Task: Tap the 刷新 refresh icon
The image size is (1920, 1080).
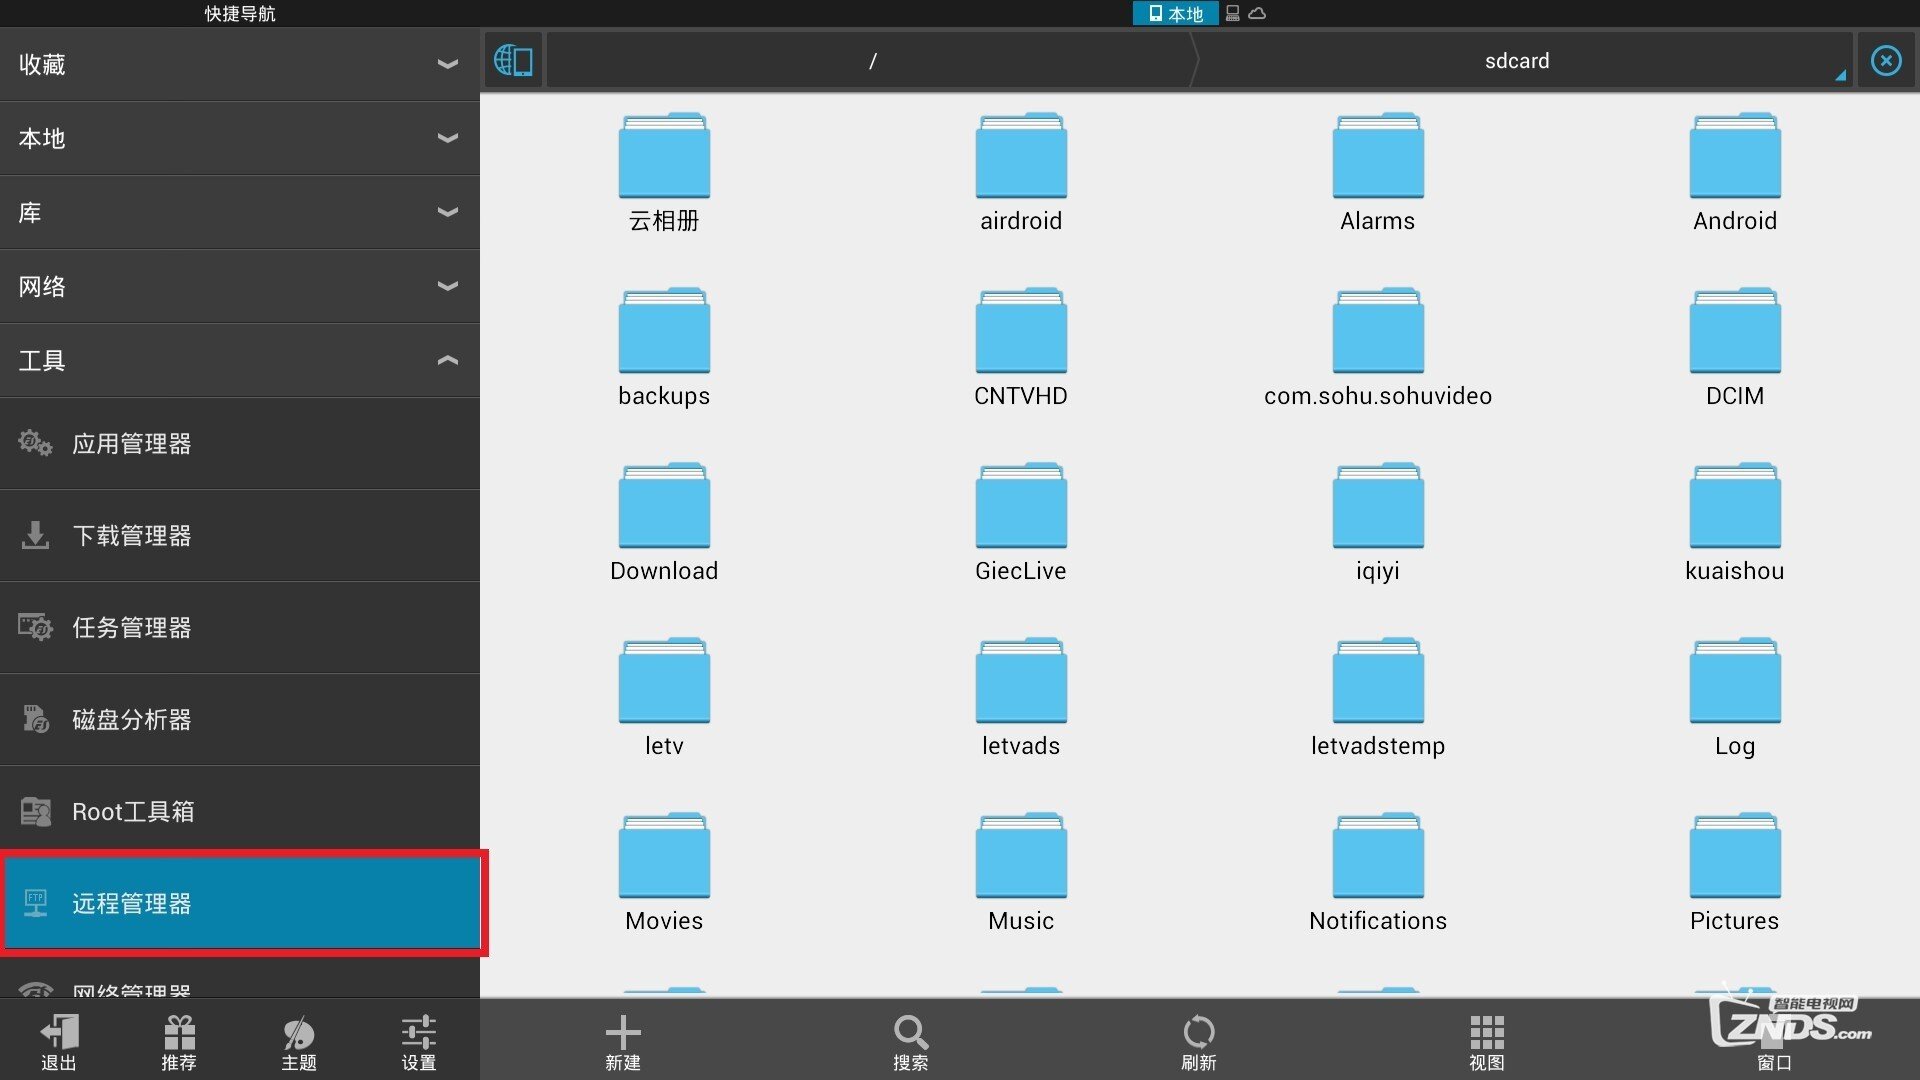Action: [x=1199, y=1041]
